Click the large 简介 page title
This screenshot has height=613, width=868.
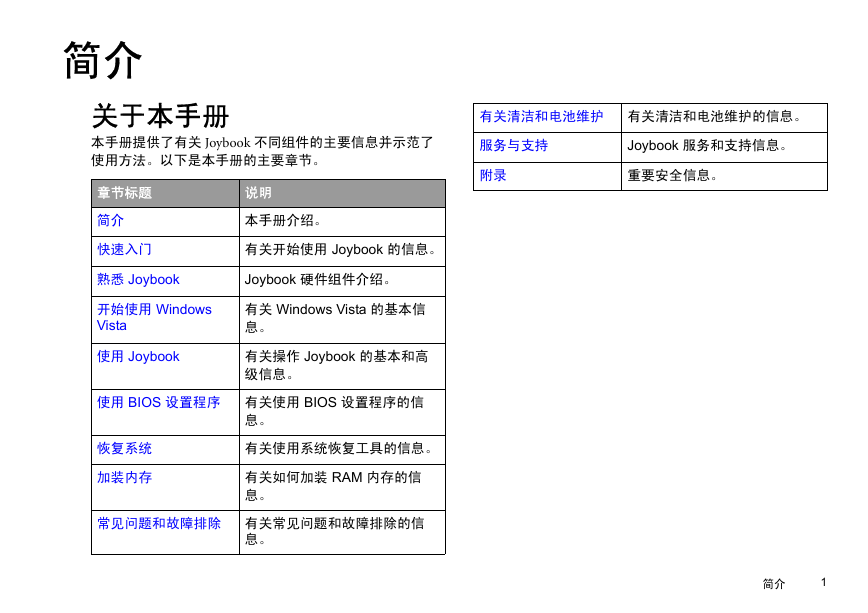[103, 60]
